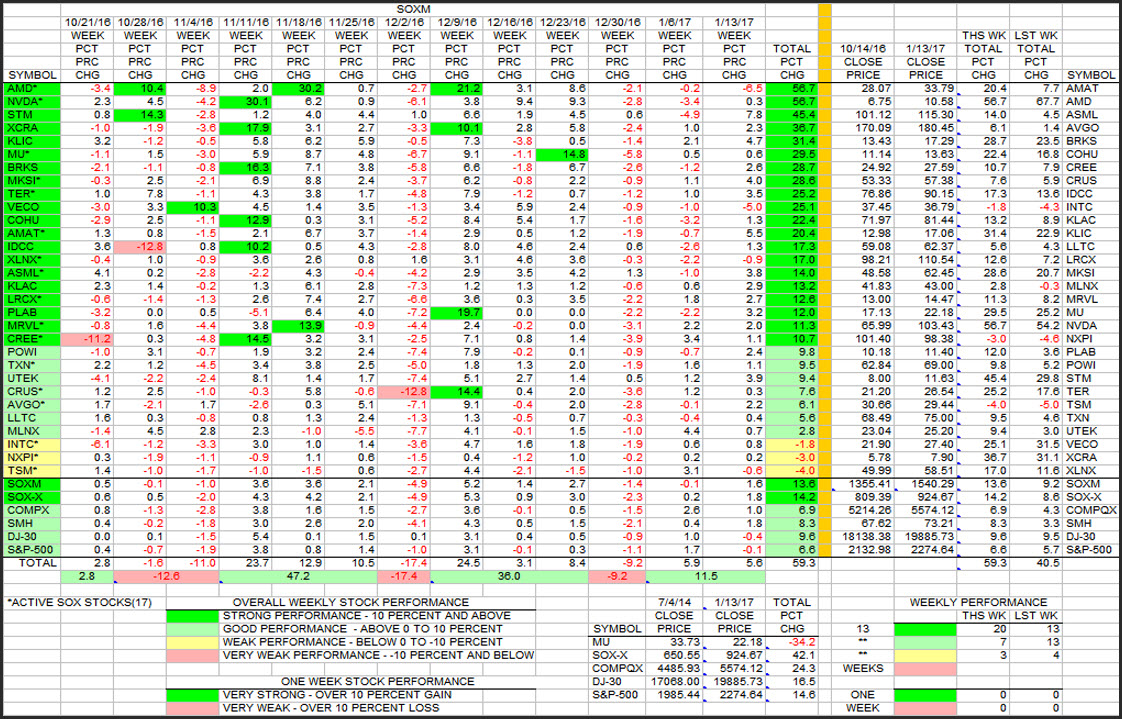This screenshot has height=719, width=1122.
Task: Select the light green Good Performance legend swatch
Action: (192, 629)
